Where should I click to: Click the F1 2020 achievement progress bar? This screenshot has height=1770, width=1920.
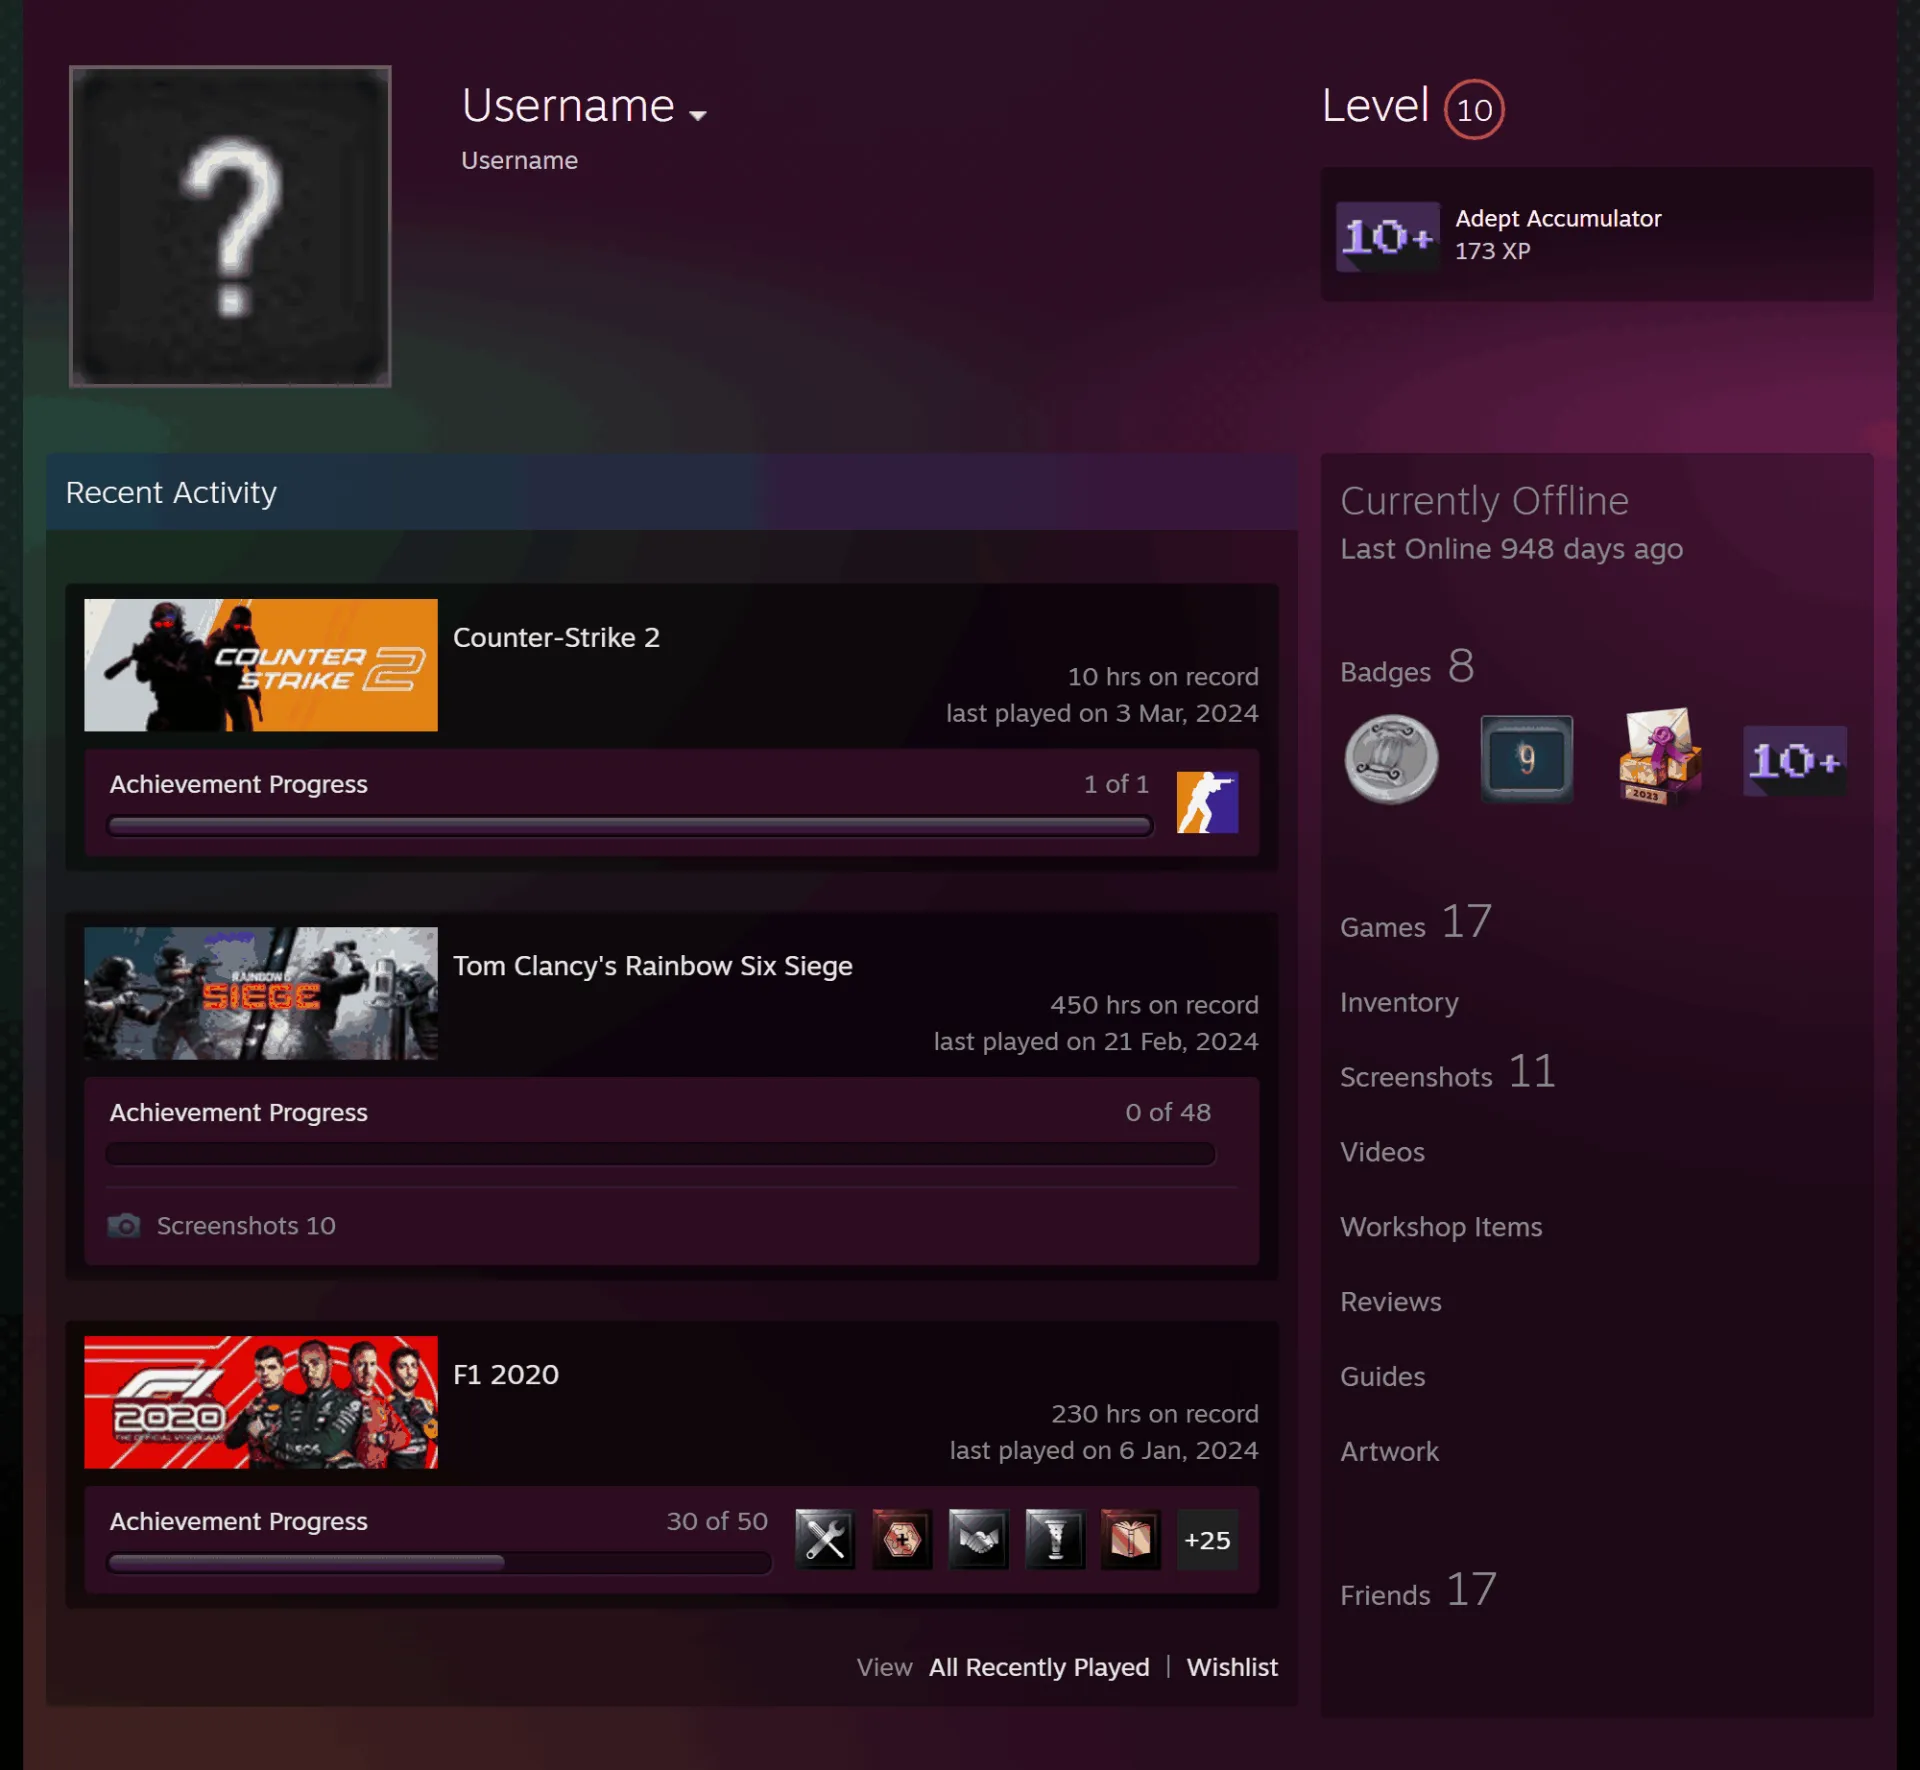439,1562
